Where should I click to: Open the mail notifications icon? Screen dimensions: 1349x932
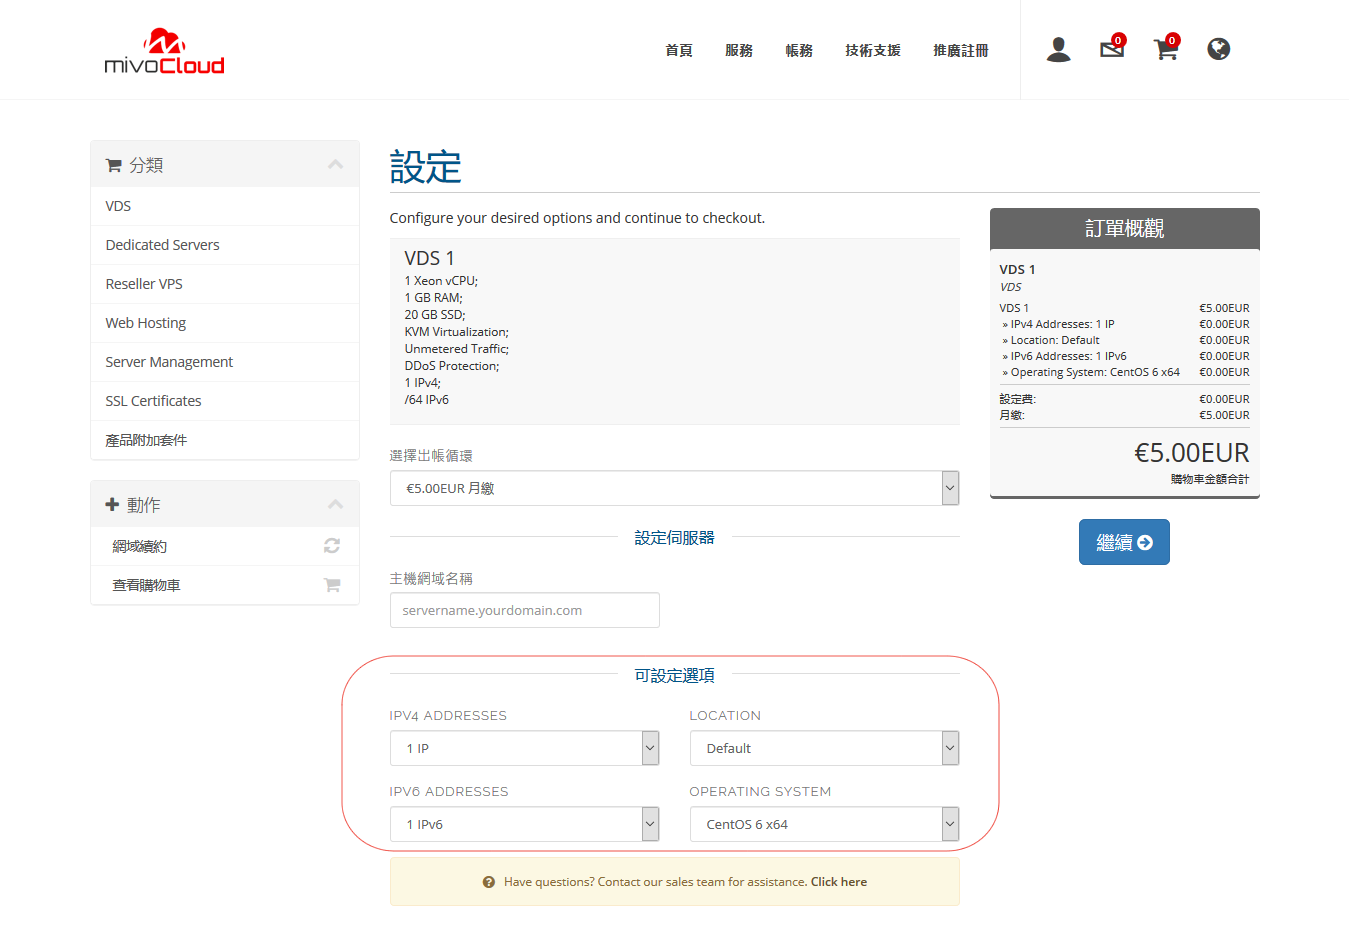click(x=1112, y=48)
